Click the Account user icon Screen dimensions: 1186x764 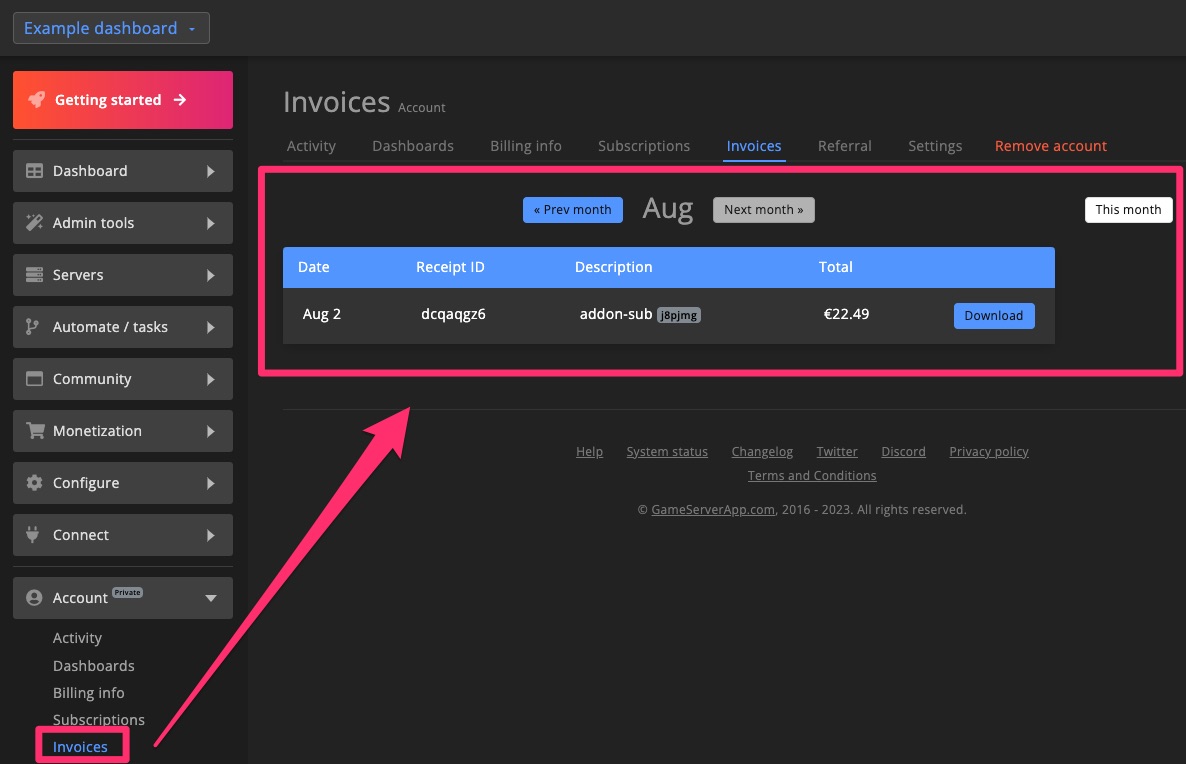tap(32, 597)
